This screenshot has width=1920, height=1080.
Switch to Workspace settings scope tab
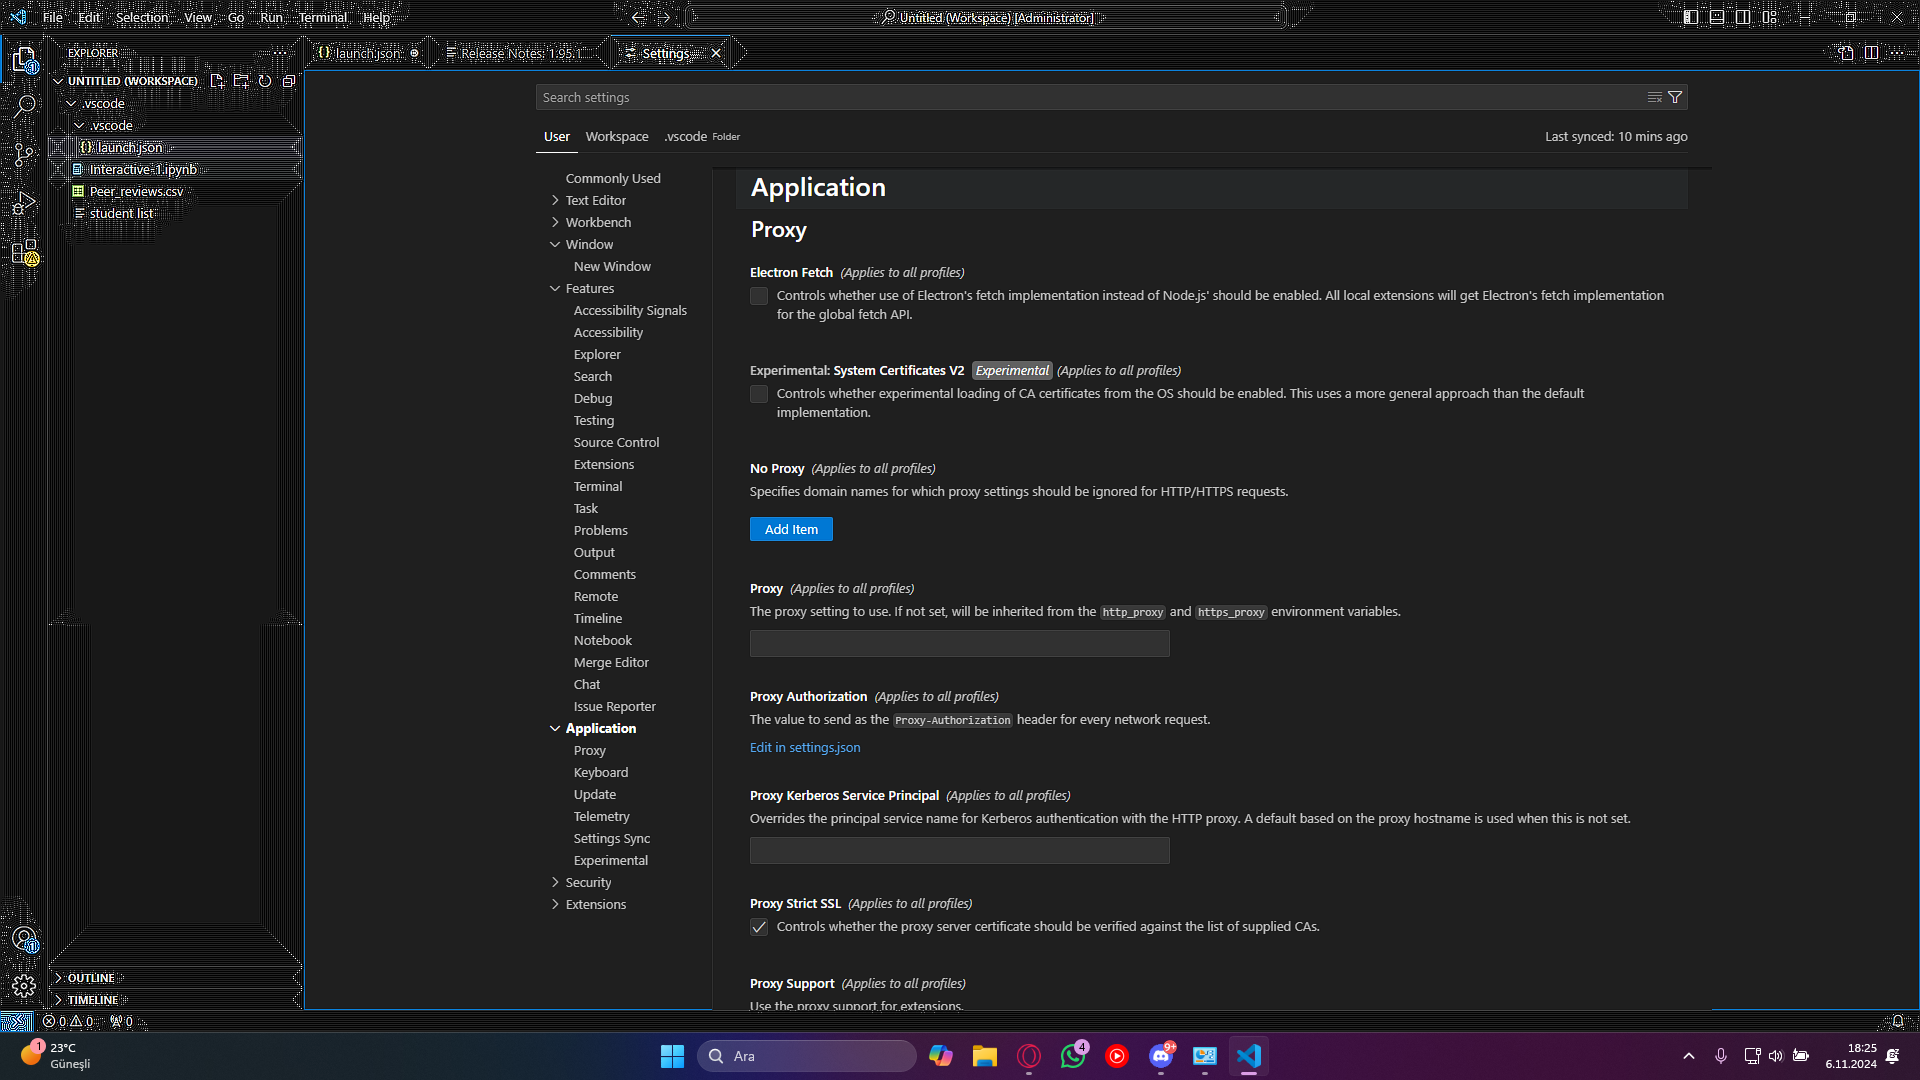[x=617, y=136]
